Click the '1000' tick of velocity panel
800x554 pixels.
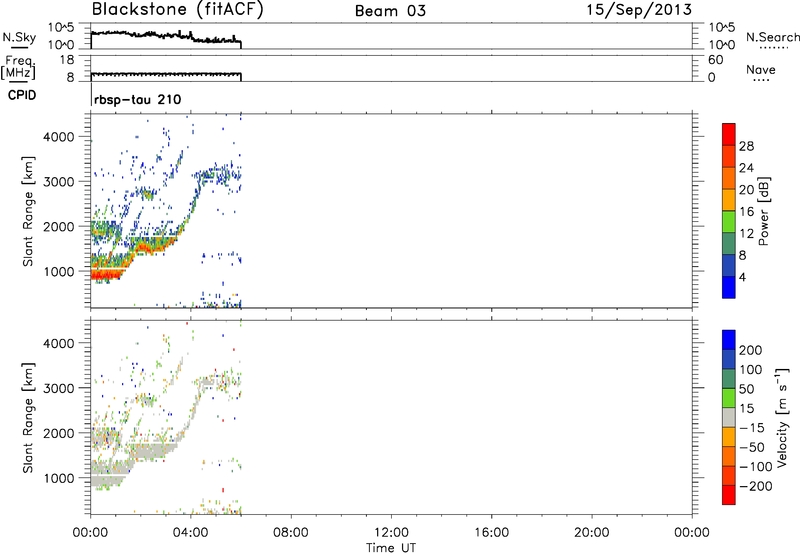click(59, 478)
